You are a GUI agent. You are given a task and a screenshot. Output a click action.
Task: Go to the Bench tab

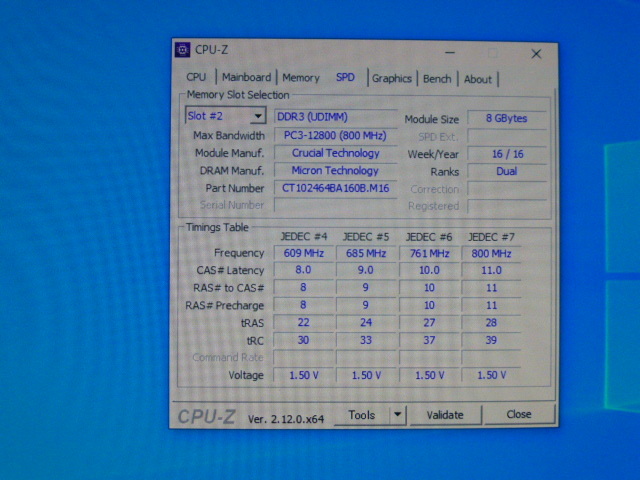437,78
